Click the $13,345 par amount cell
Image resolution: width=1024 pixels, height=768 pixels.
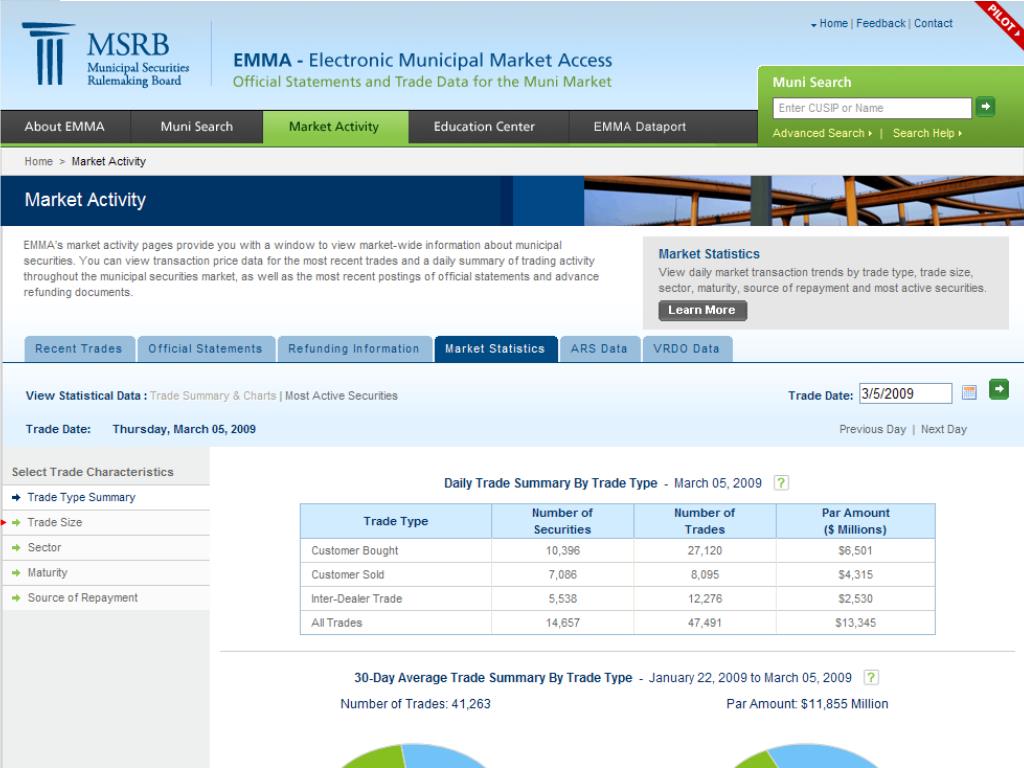point(856,623)
